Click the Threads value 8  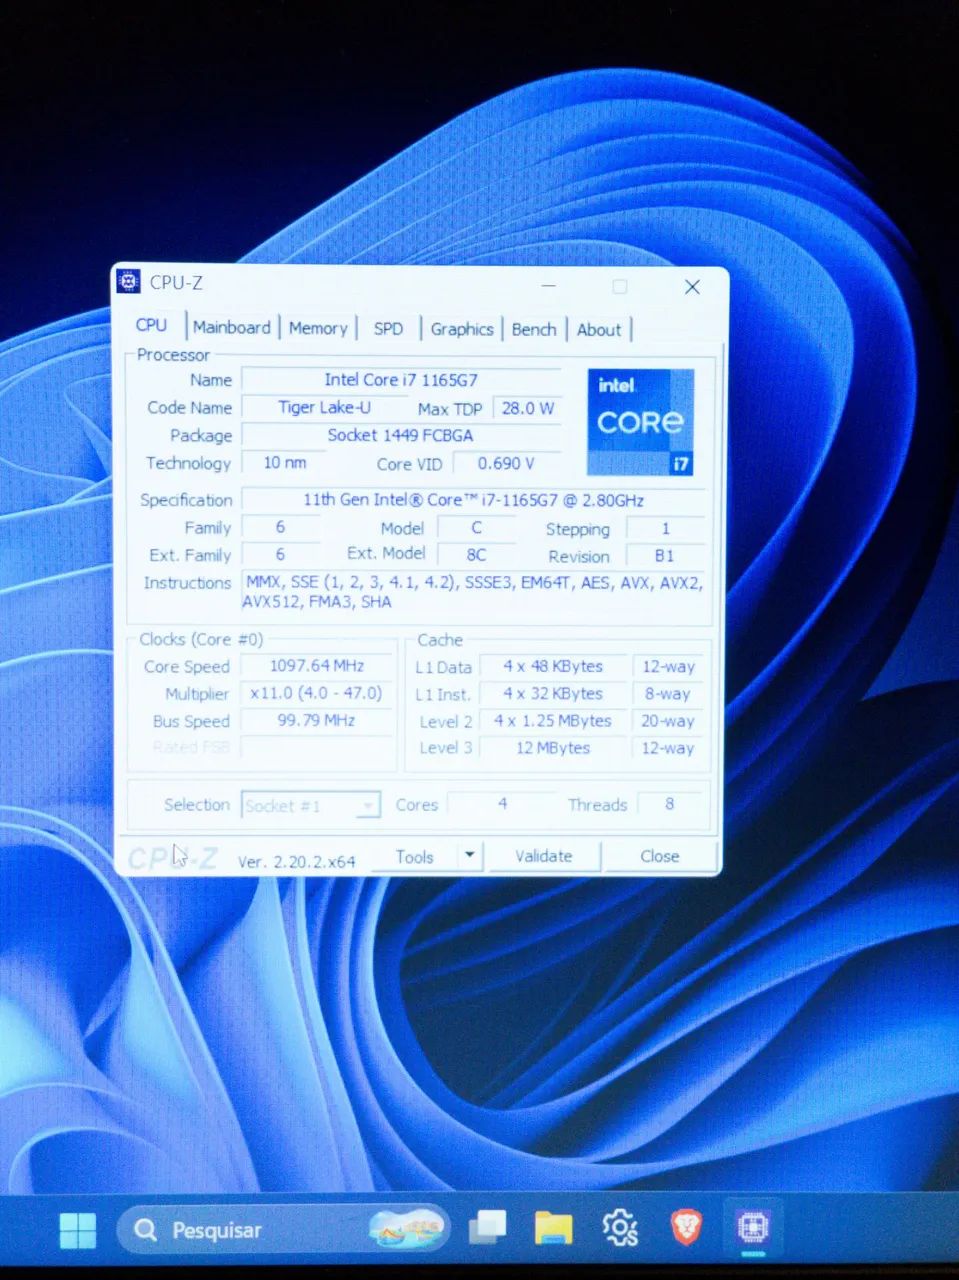670,804
